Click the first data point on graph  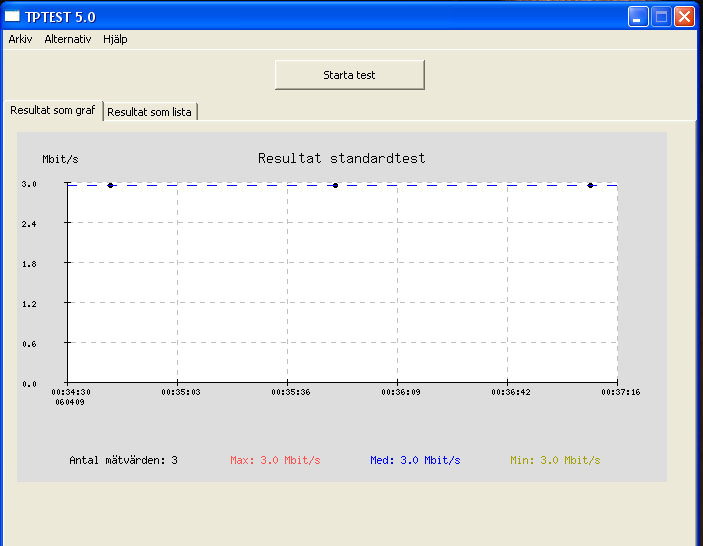point(110,185)
